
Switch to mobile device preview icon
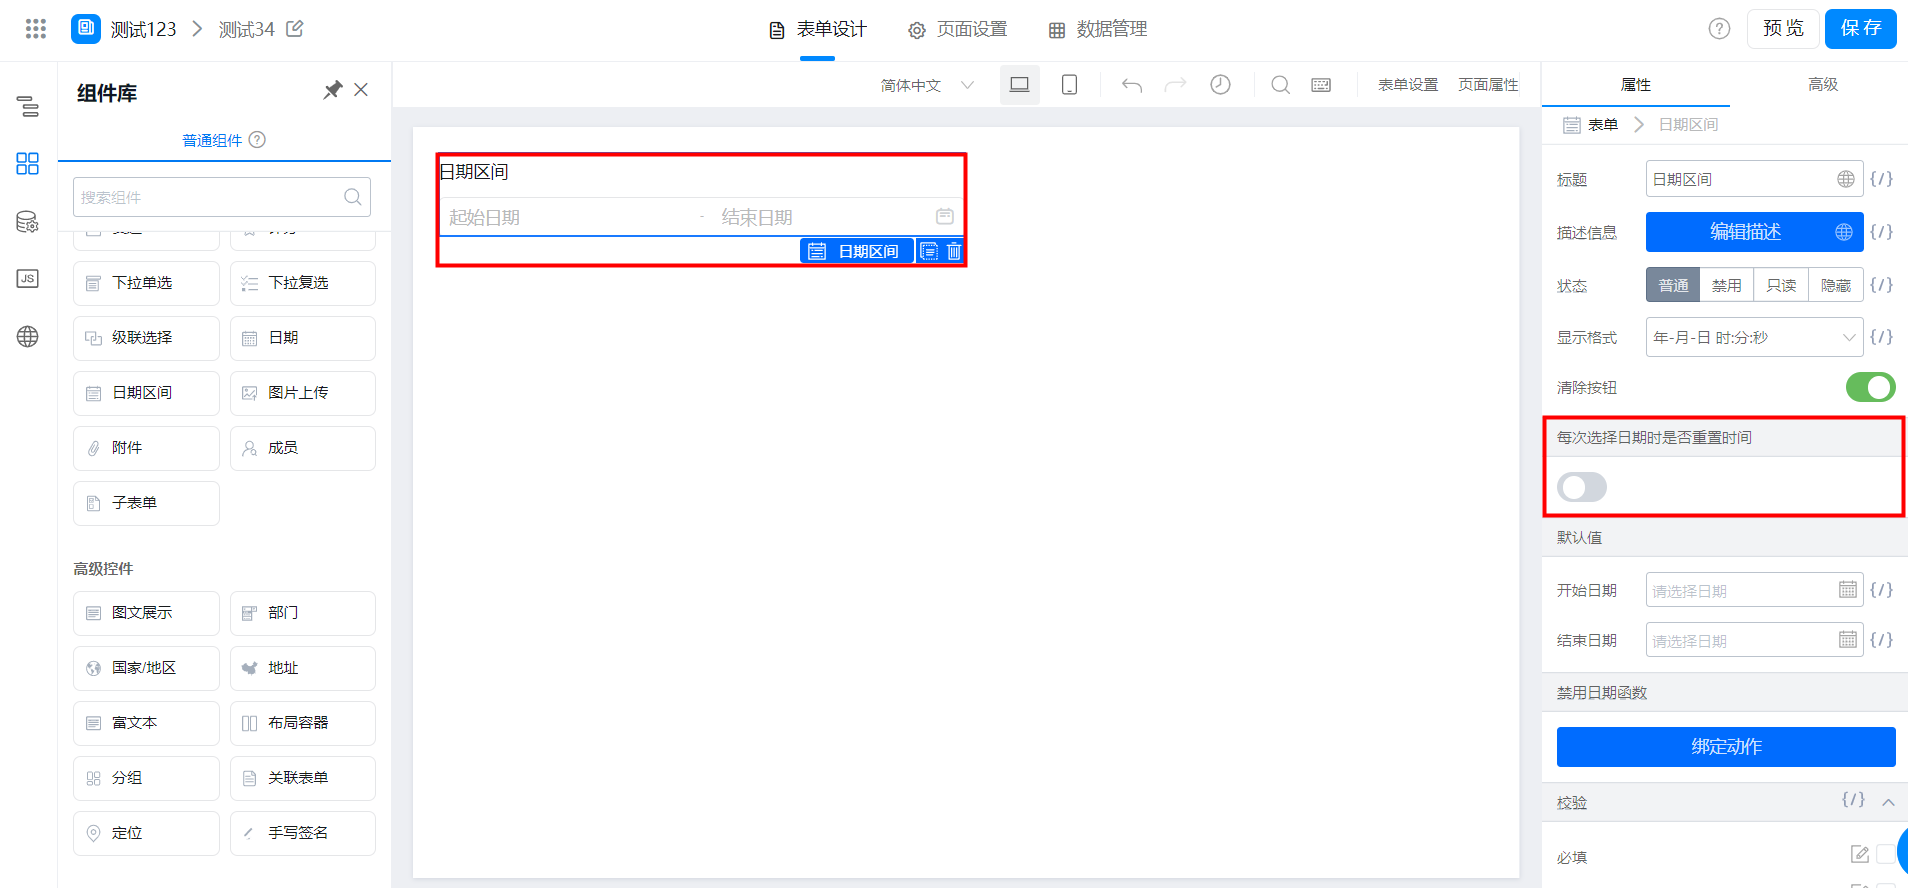[1069, 85]
